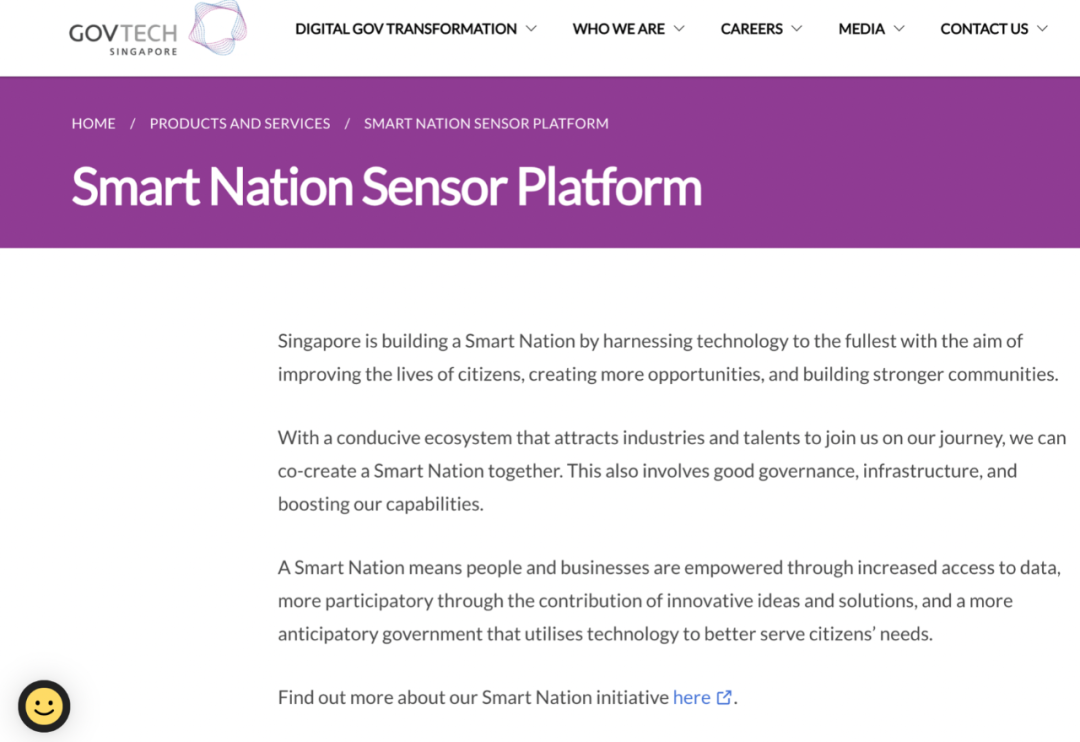Select the Careers menu item

752,29
